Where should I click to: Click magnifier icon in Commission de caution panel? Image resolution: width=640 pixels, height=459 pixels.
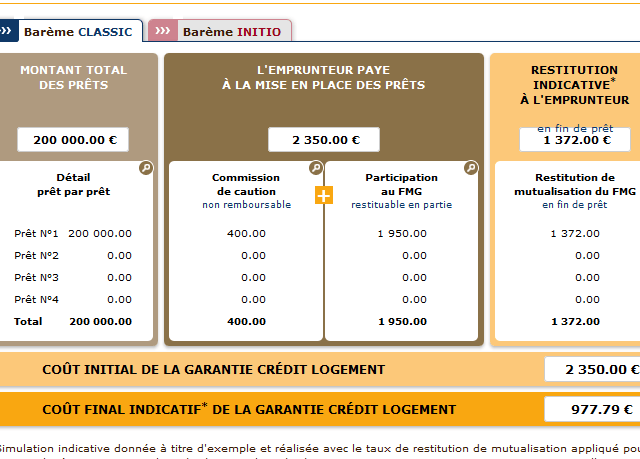pos(316,168)
